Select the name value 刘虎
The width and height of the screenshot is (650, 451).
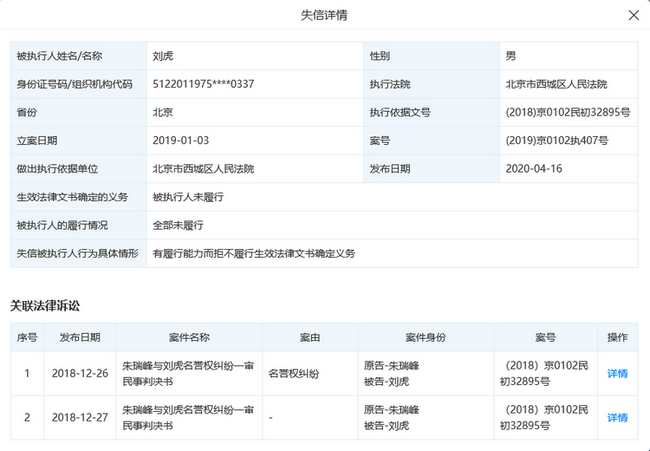162,57
